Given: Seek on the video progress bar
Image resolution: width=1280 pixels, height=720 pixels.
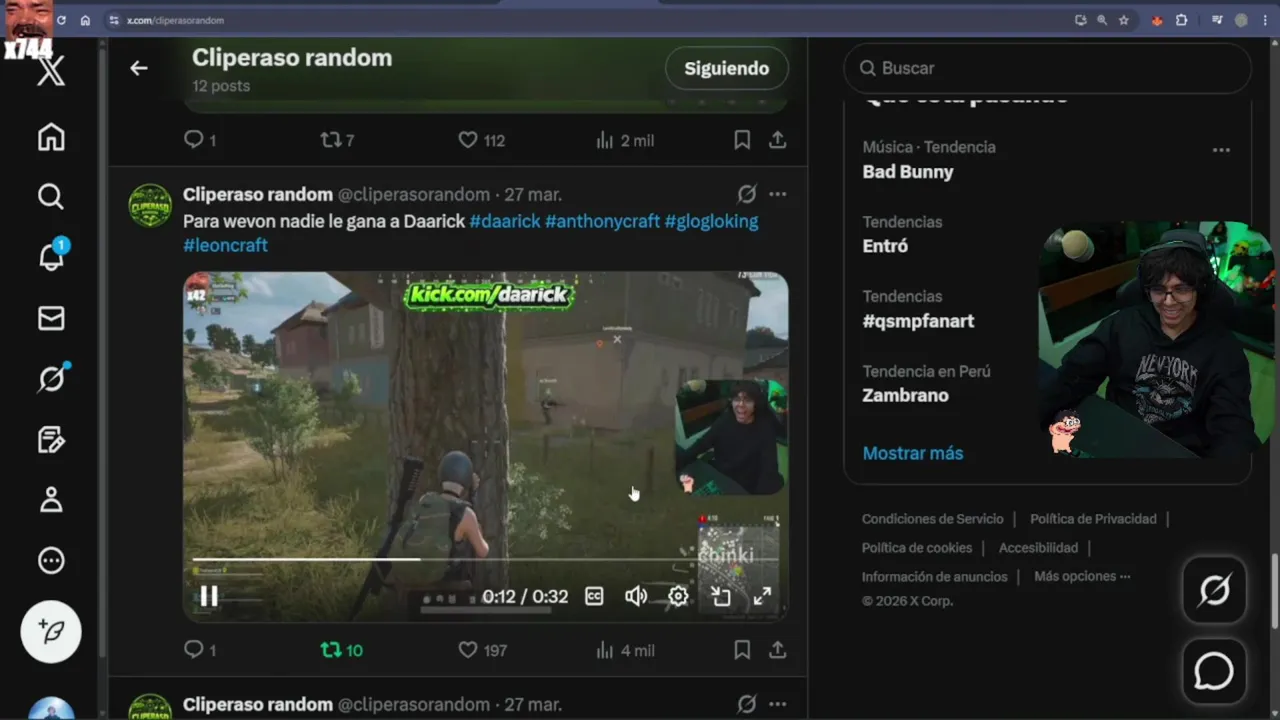Looking at the screenshot, I should pyautogui.click(x=485, y=559).
